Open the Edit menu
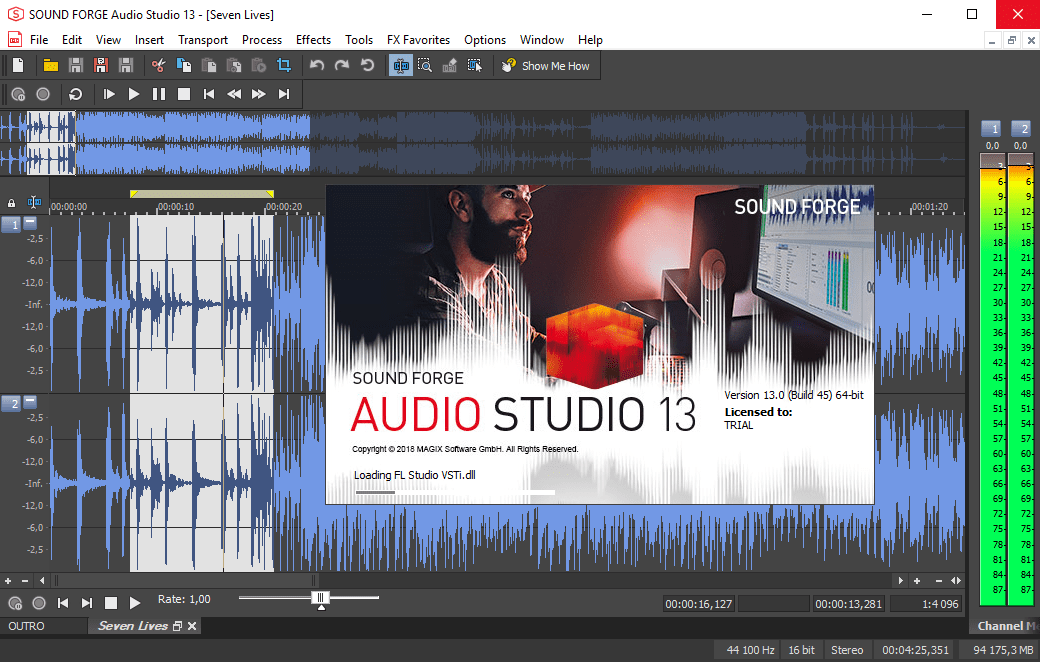This screenshot has height=662, width=1040. point(72,40)
